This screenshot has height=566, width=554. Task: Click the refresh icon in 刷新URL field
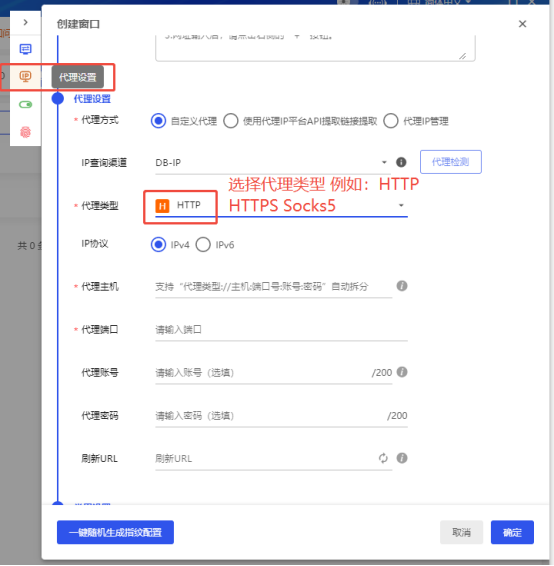point(383,458)
